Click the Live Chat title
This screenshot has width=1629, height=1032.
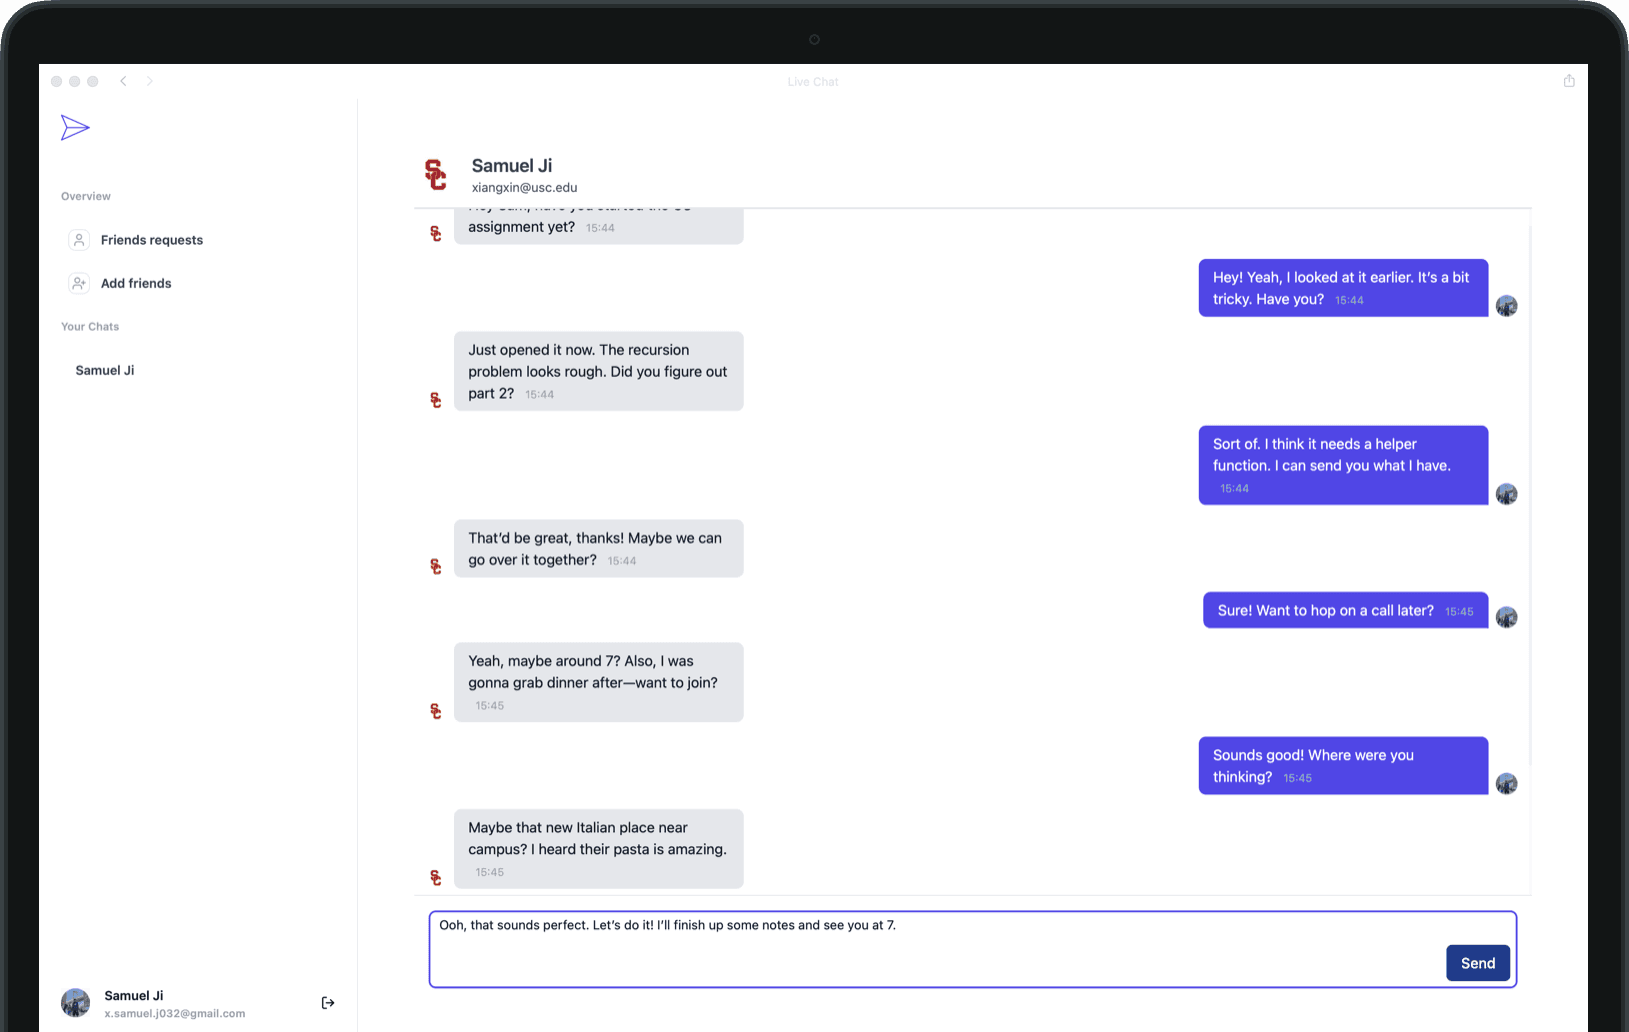tap(813, 81)
